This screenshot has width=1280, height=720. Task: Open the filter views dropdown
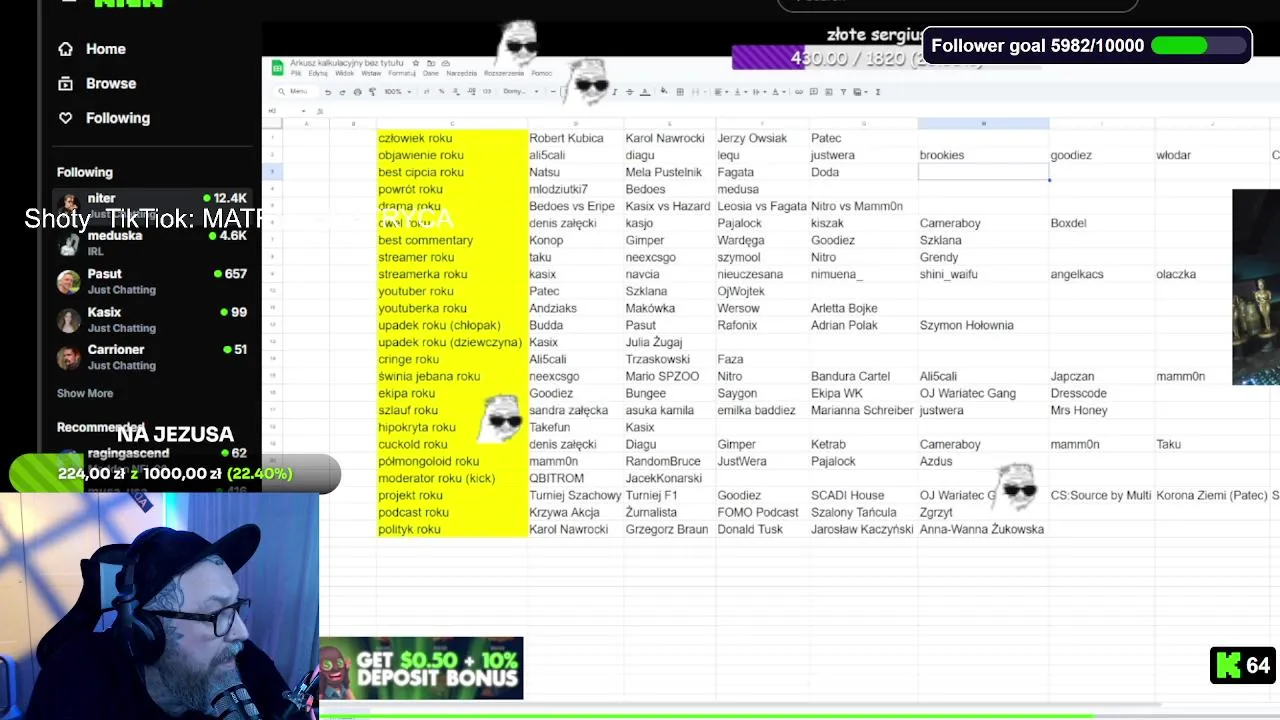860,92
